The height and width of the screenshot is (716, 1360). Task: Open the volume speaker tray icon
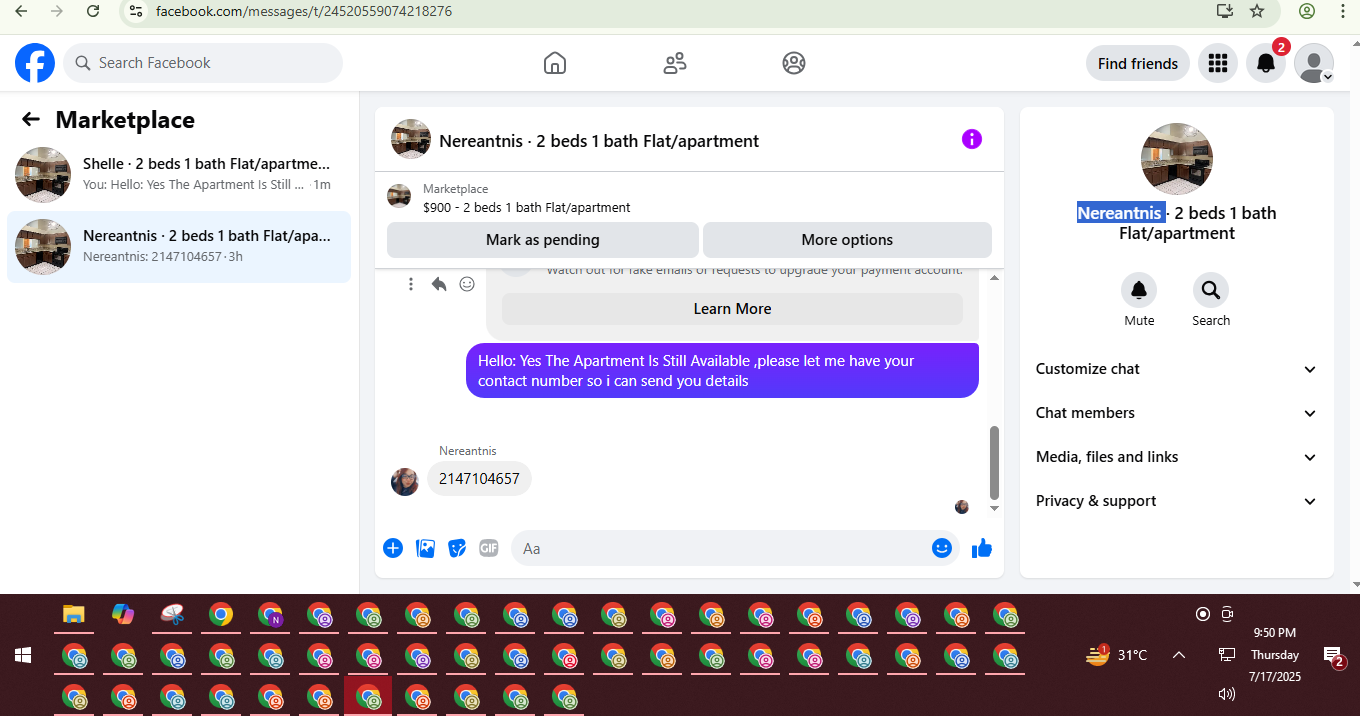pyautogui.click(x=1227, y=693)
